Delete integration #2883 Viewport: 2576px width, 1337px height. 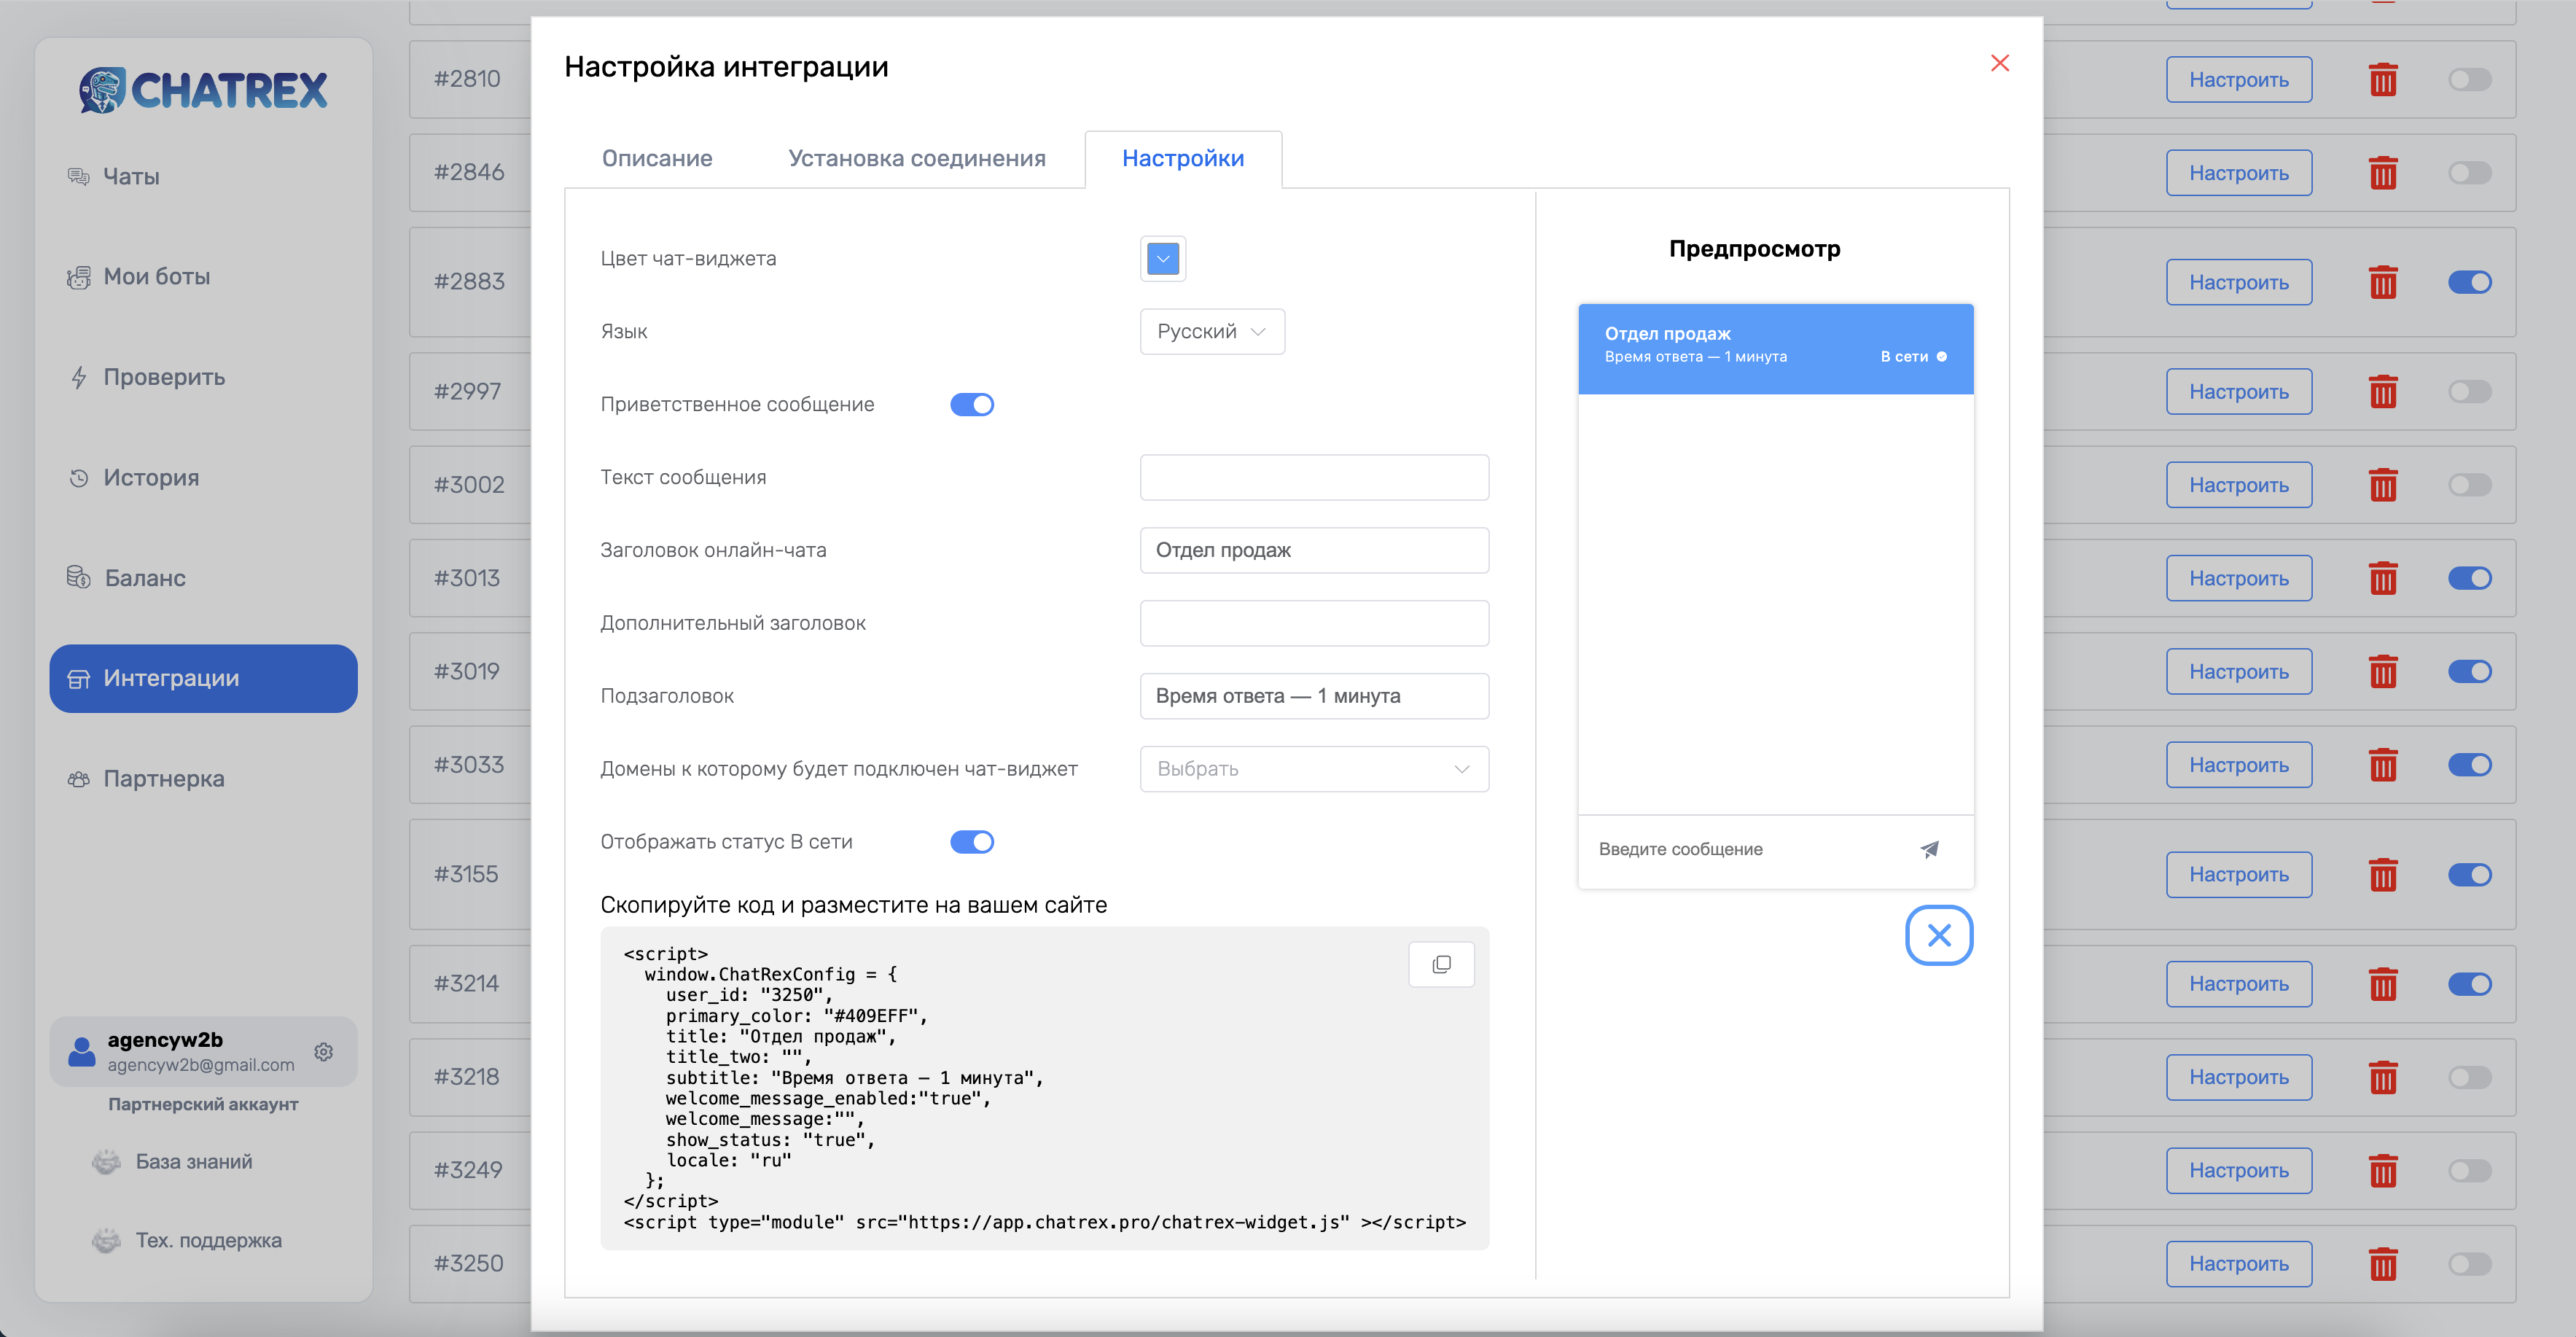pos(2383,282)
